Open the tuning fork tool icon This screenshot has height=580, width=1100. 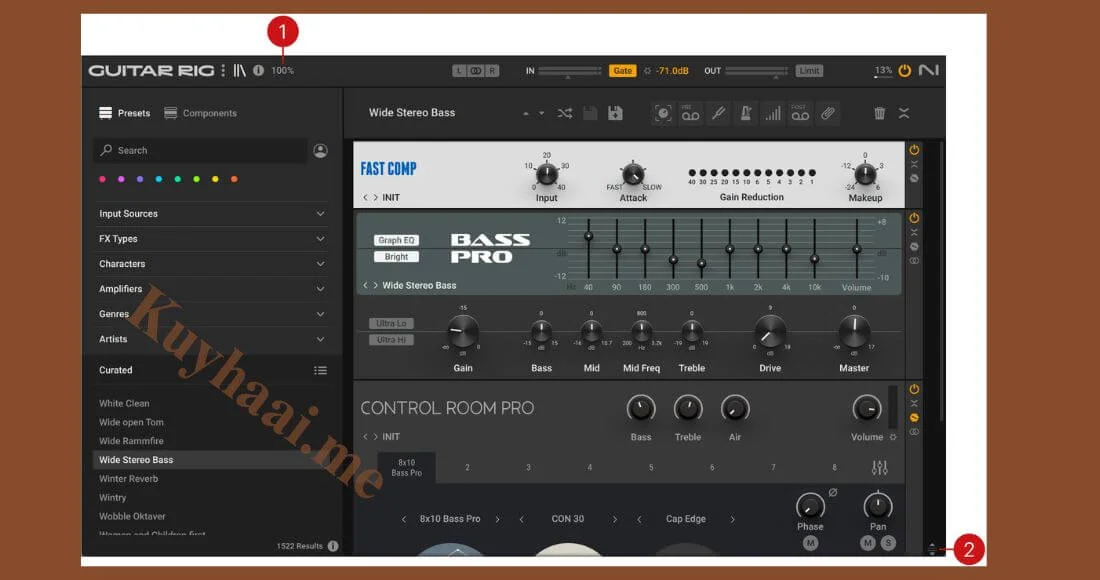pyautogui.click(x=718, y=113)
